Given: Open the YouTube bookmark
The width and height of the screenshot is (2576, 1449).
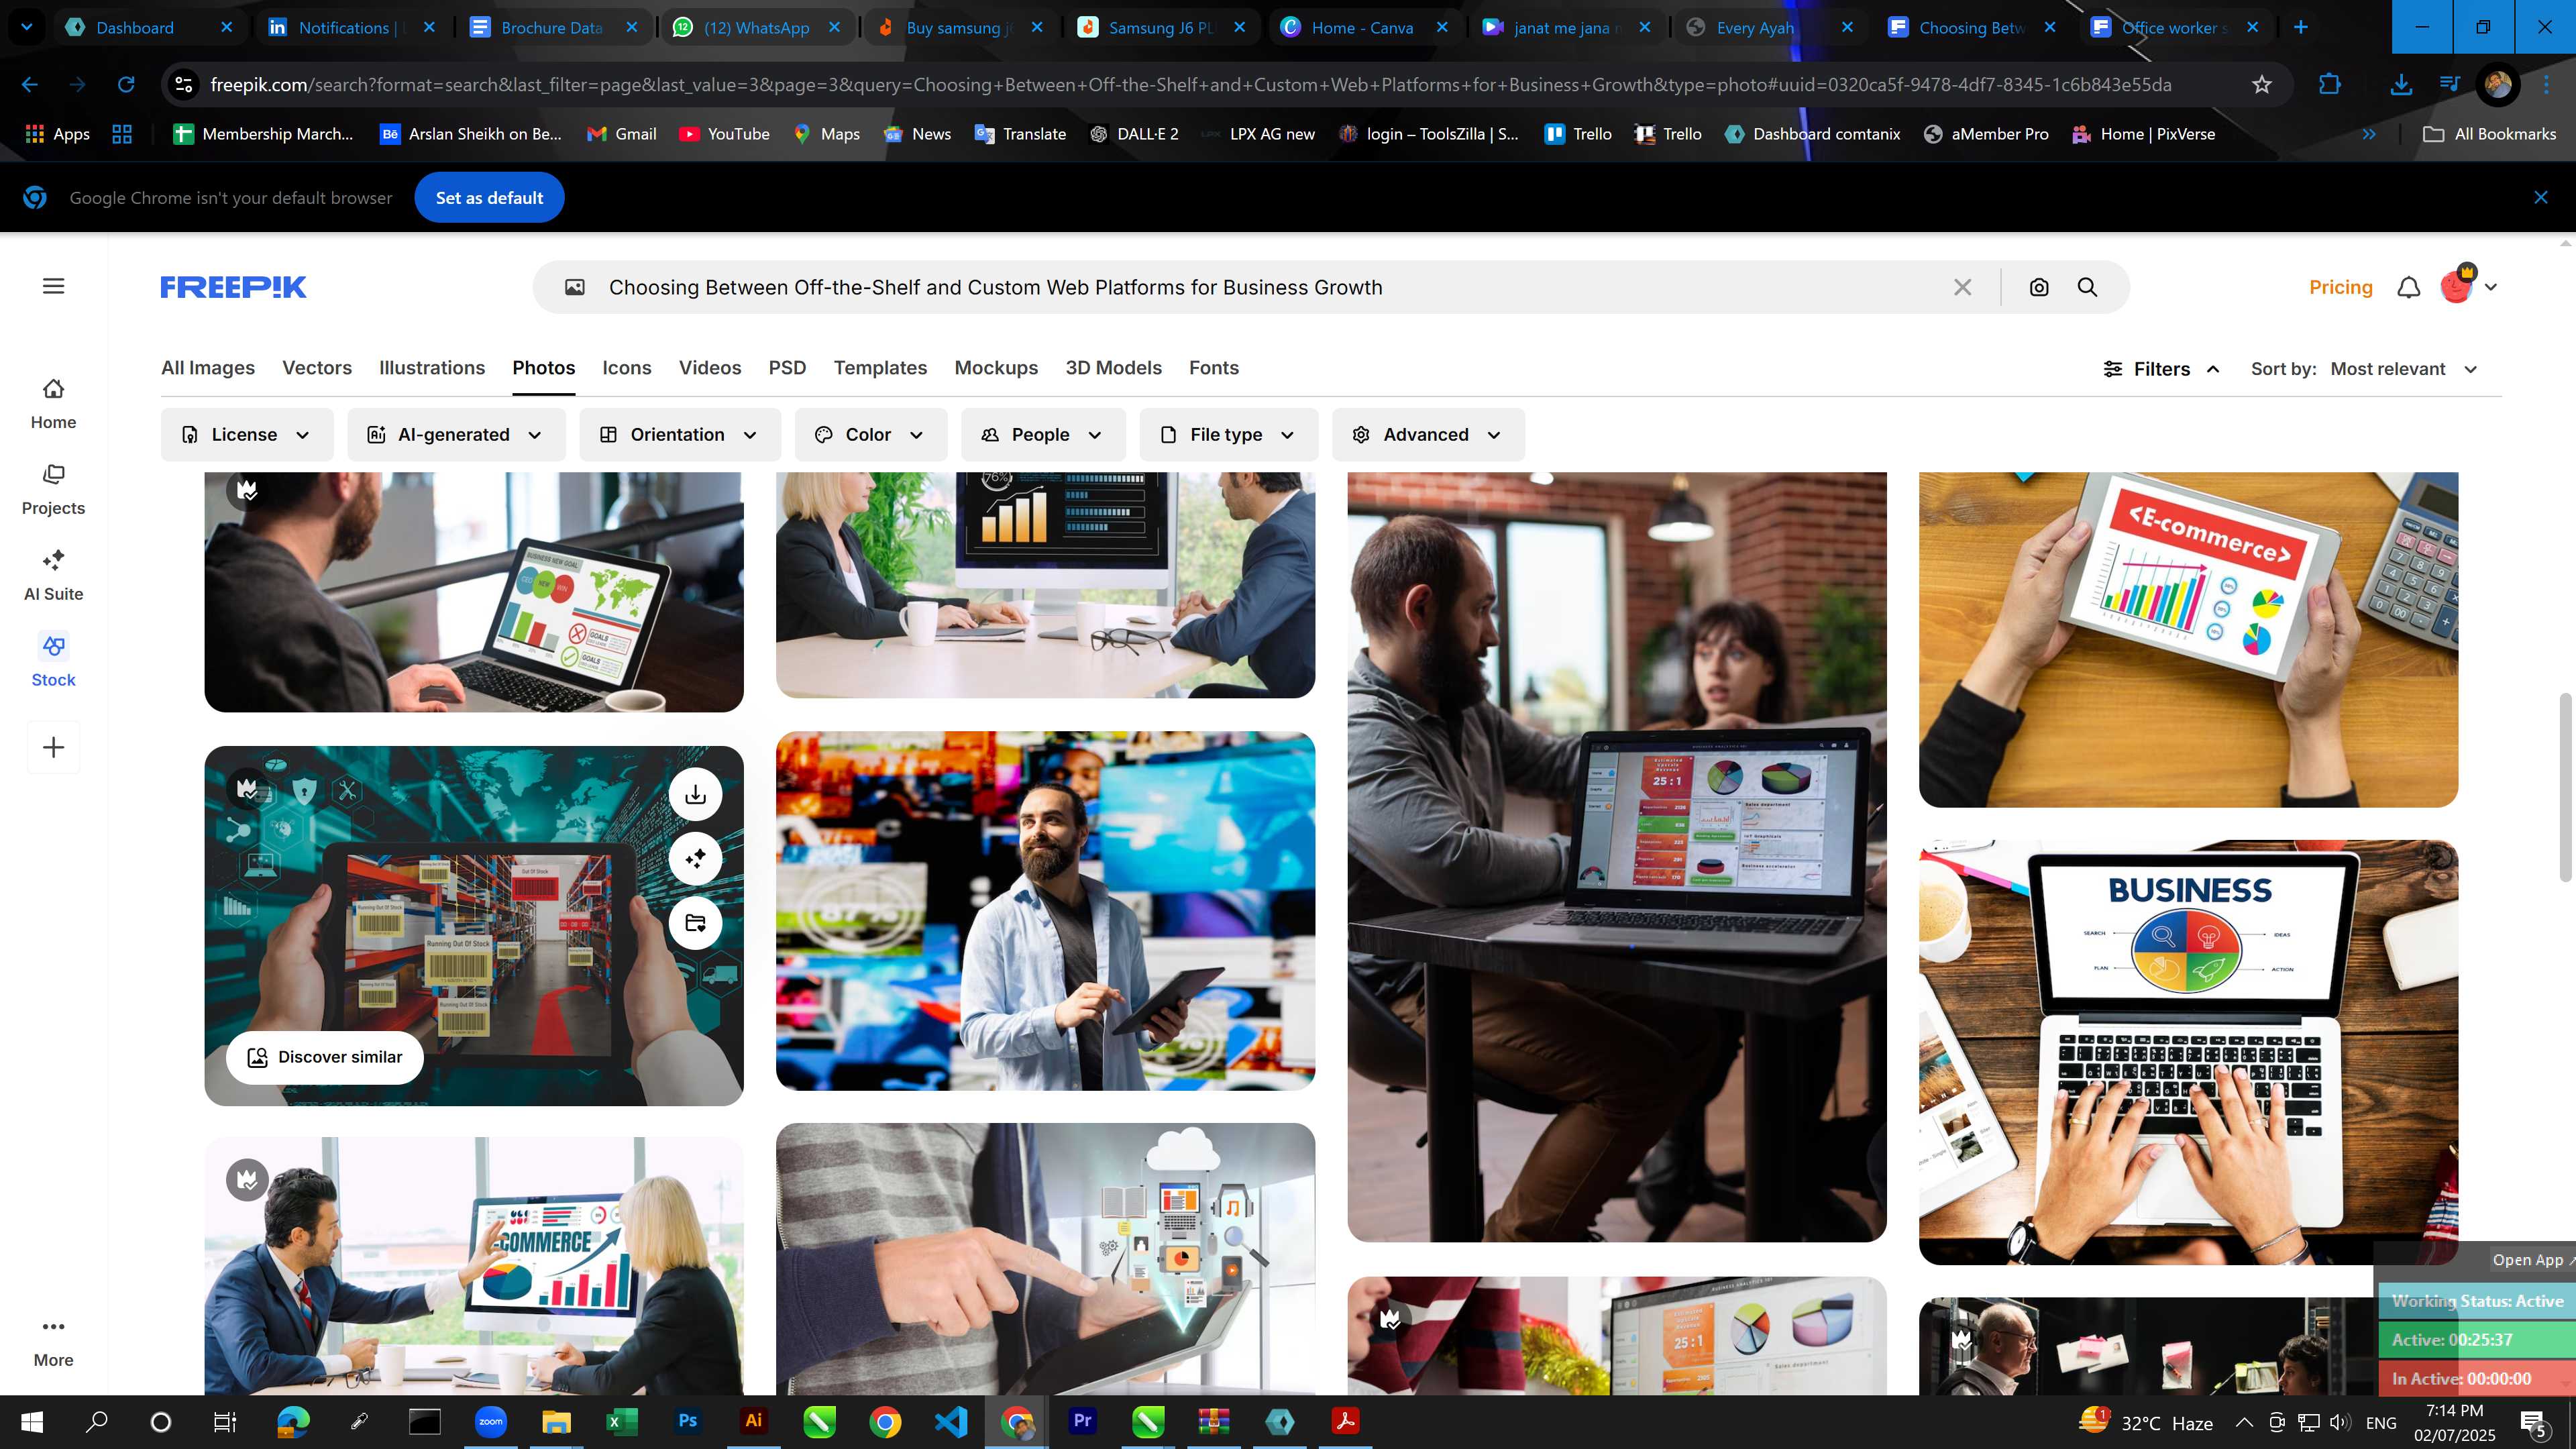Looking at the screenshot, I should point(725,134).
